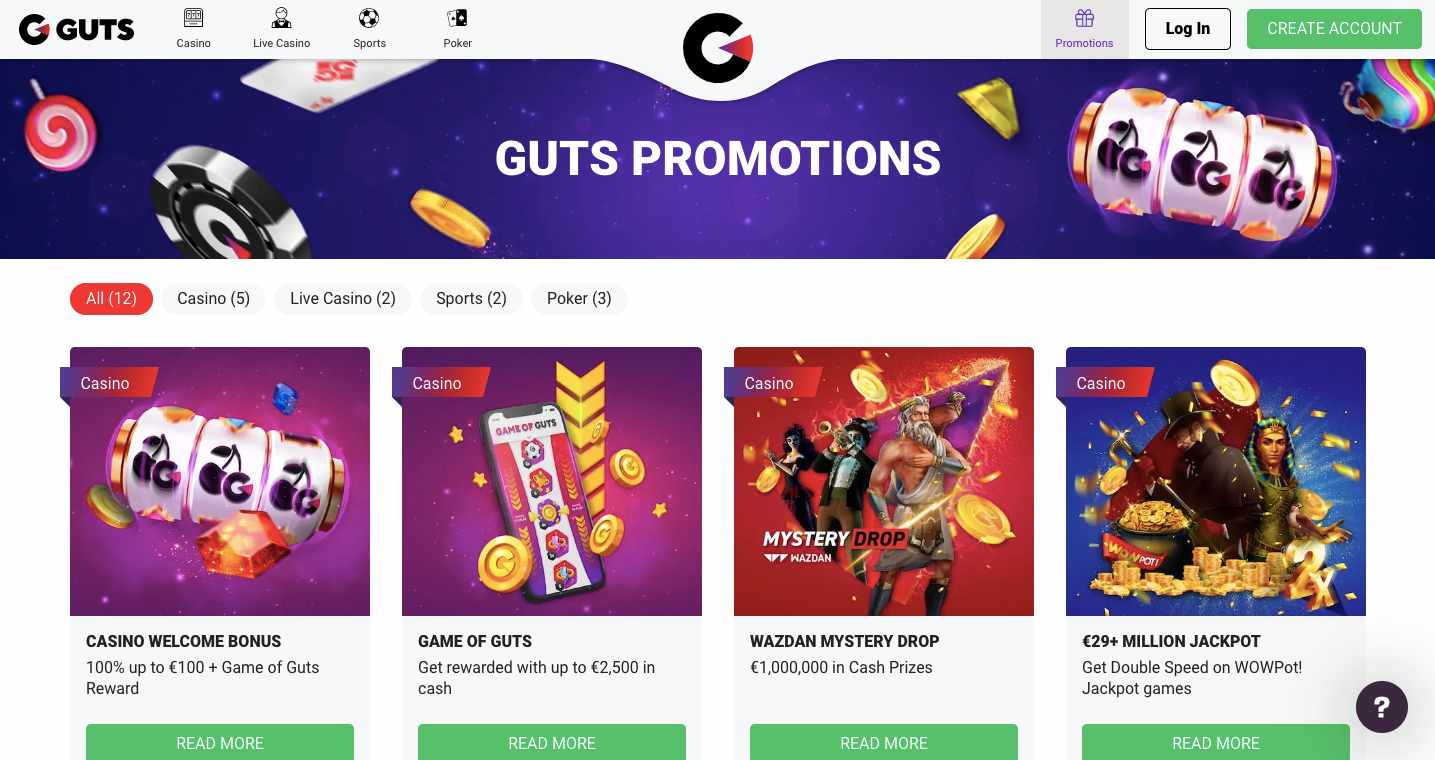Click the center Guts G emblem
Image resolution: width=1435 pixels, height=760 pixels.
click(x=718, y=48)
